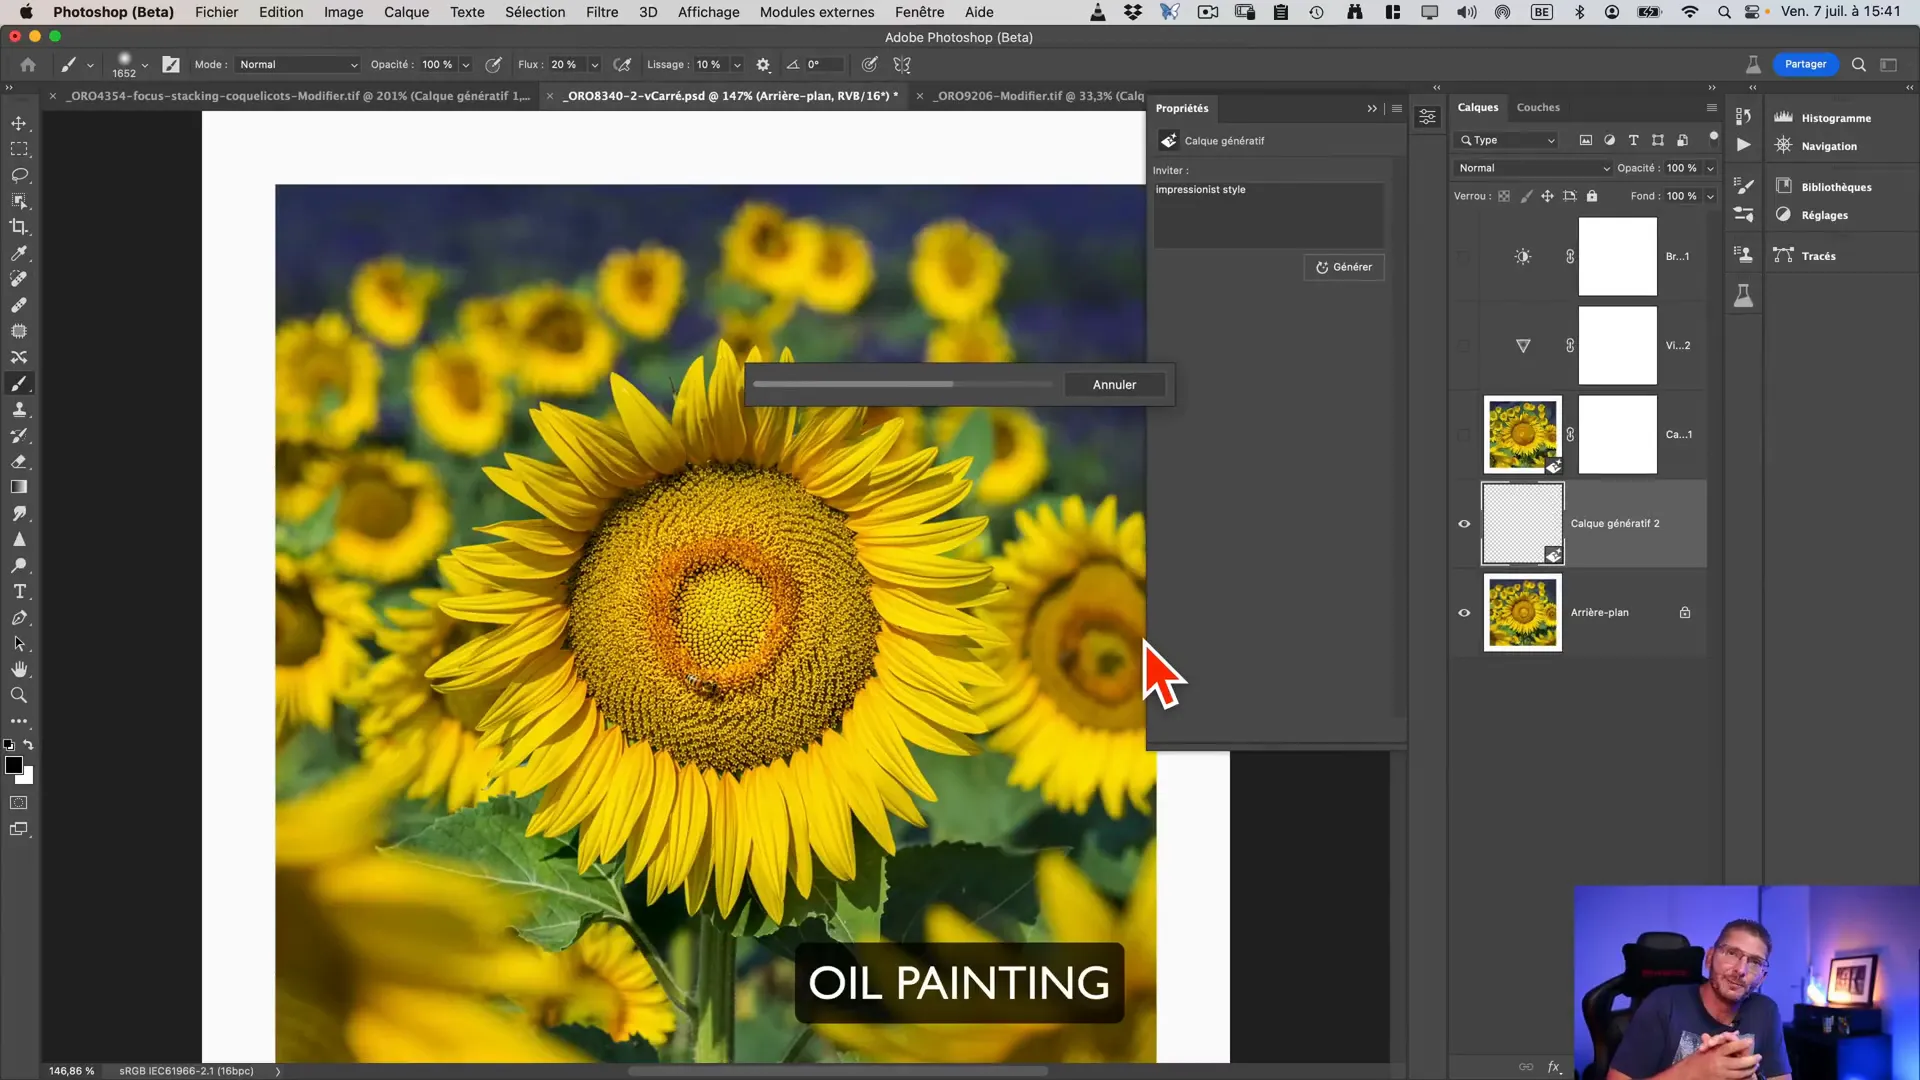
Task: Open the Filtre menu
Action: (x=602, y=12)
